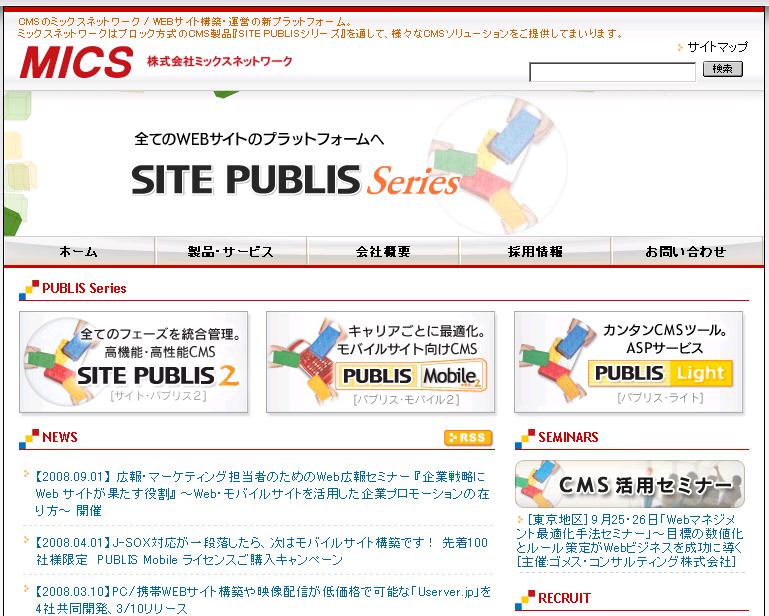Open the PUBLIS Light product banner
The width and height of the screenshot is (769, 616).
coord(628,362)
